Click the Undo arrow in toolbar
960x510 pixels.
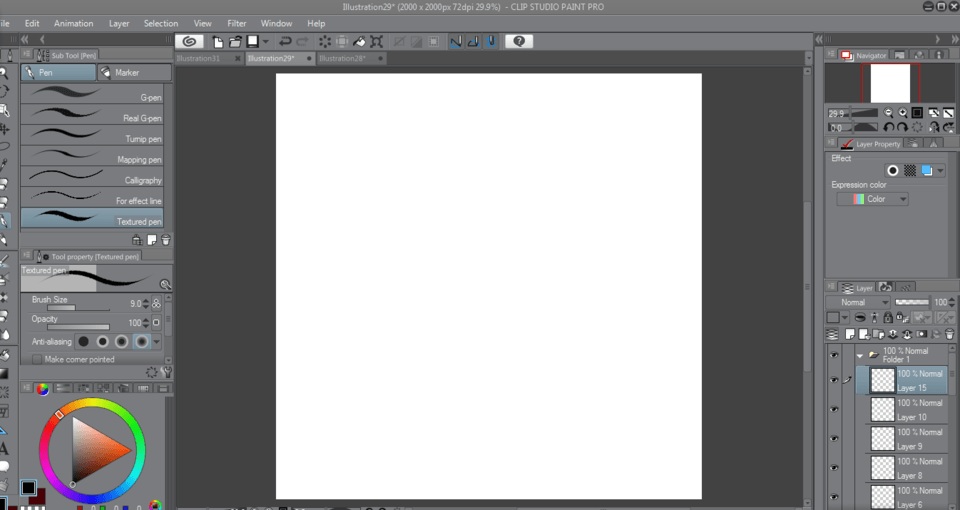tap(285, 41)
